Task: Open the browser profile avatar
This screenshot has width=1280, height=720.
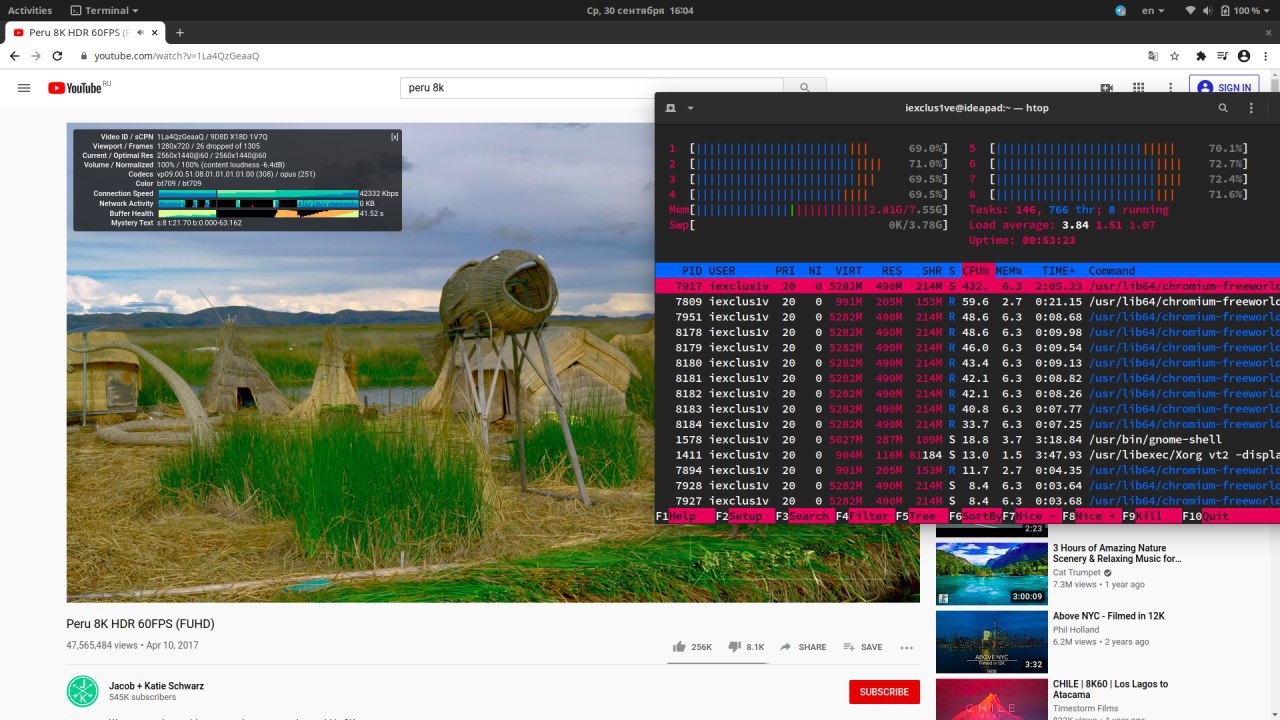Action: pyautogui.click(x=1243, y=56)
